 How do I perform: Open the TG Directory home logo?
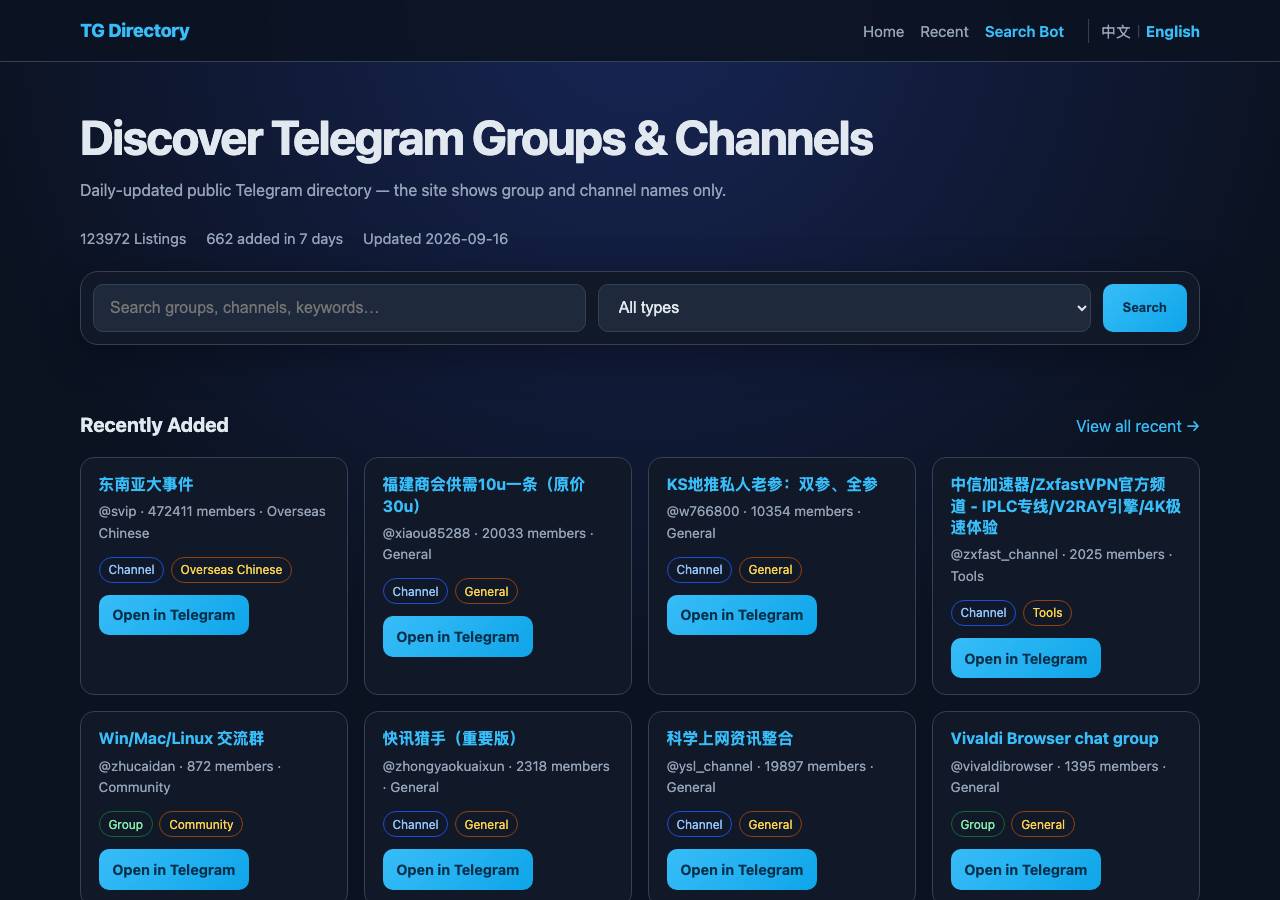(135, 31)
